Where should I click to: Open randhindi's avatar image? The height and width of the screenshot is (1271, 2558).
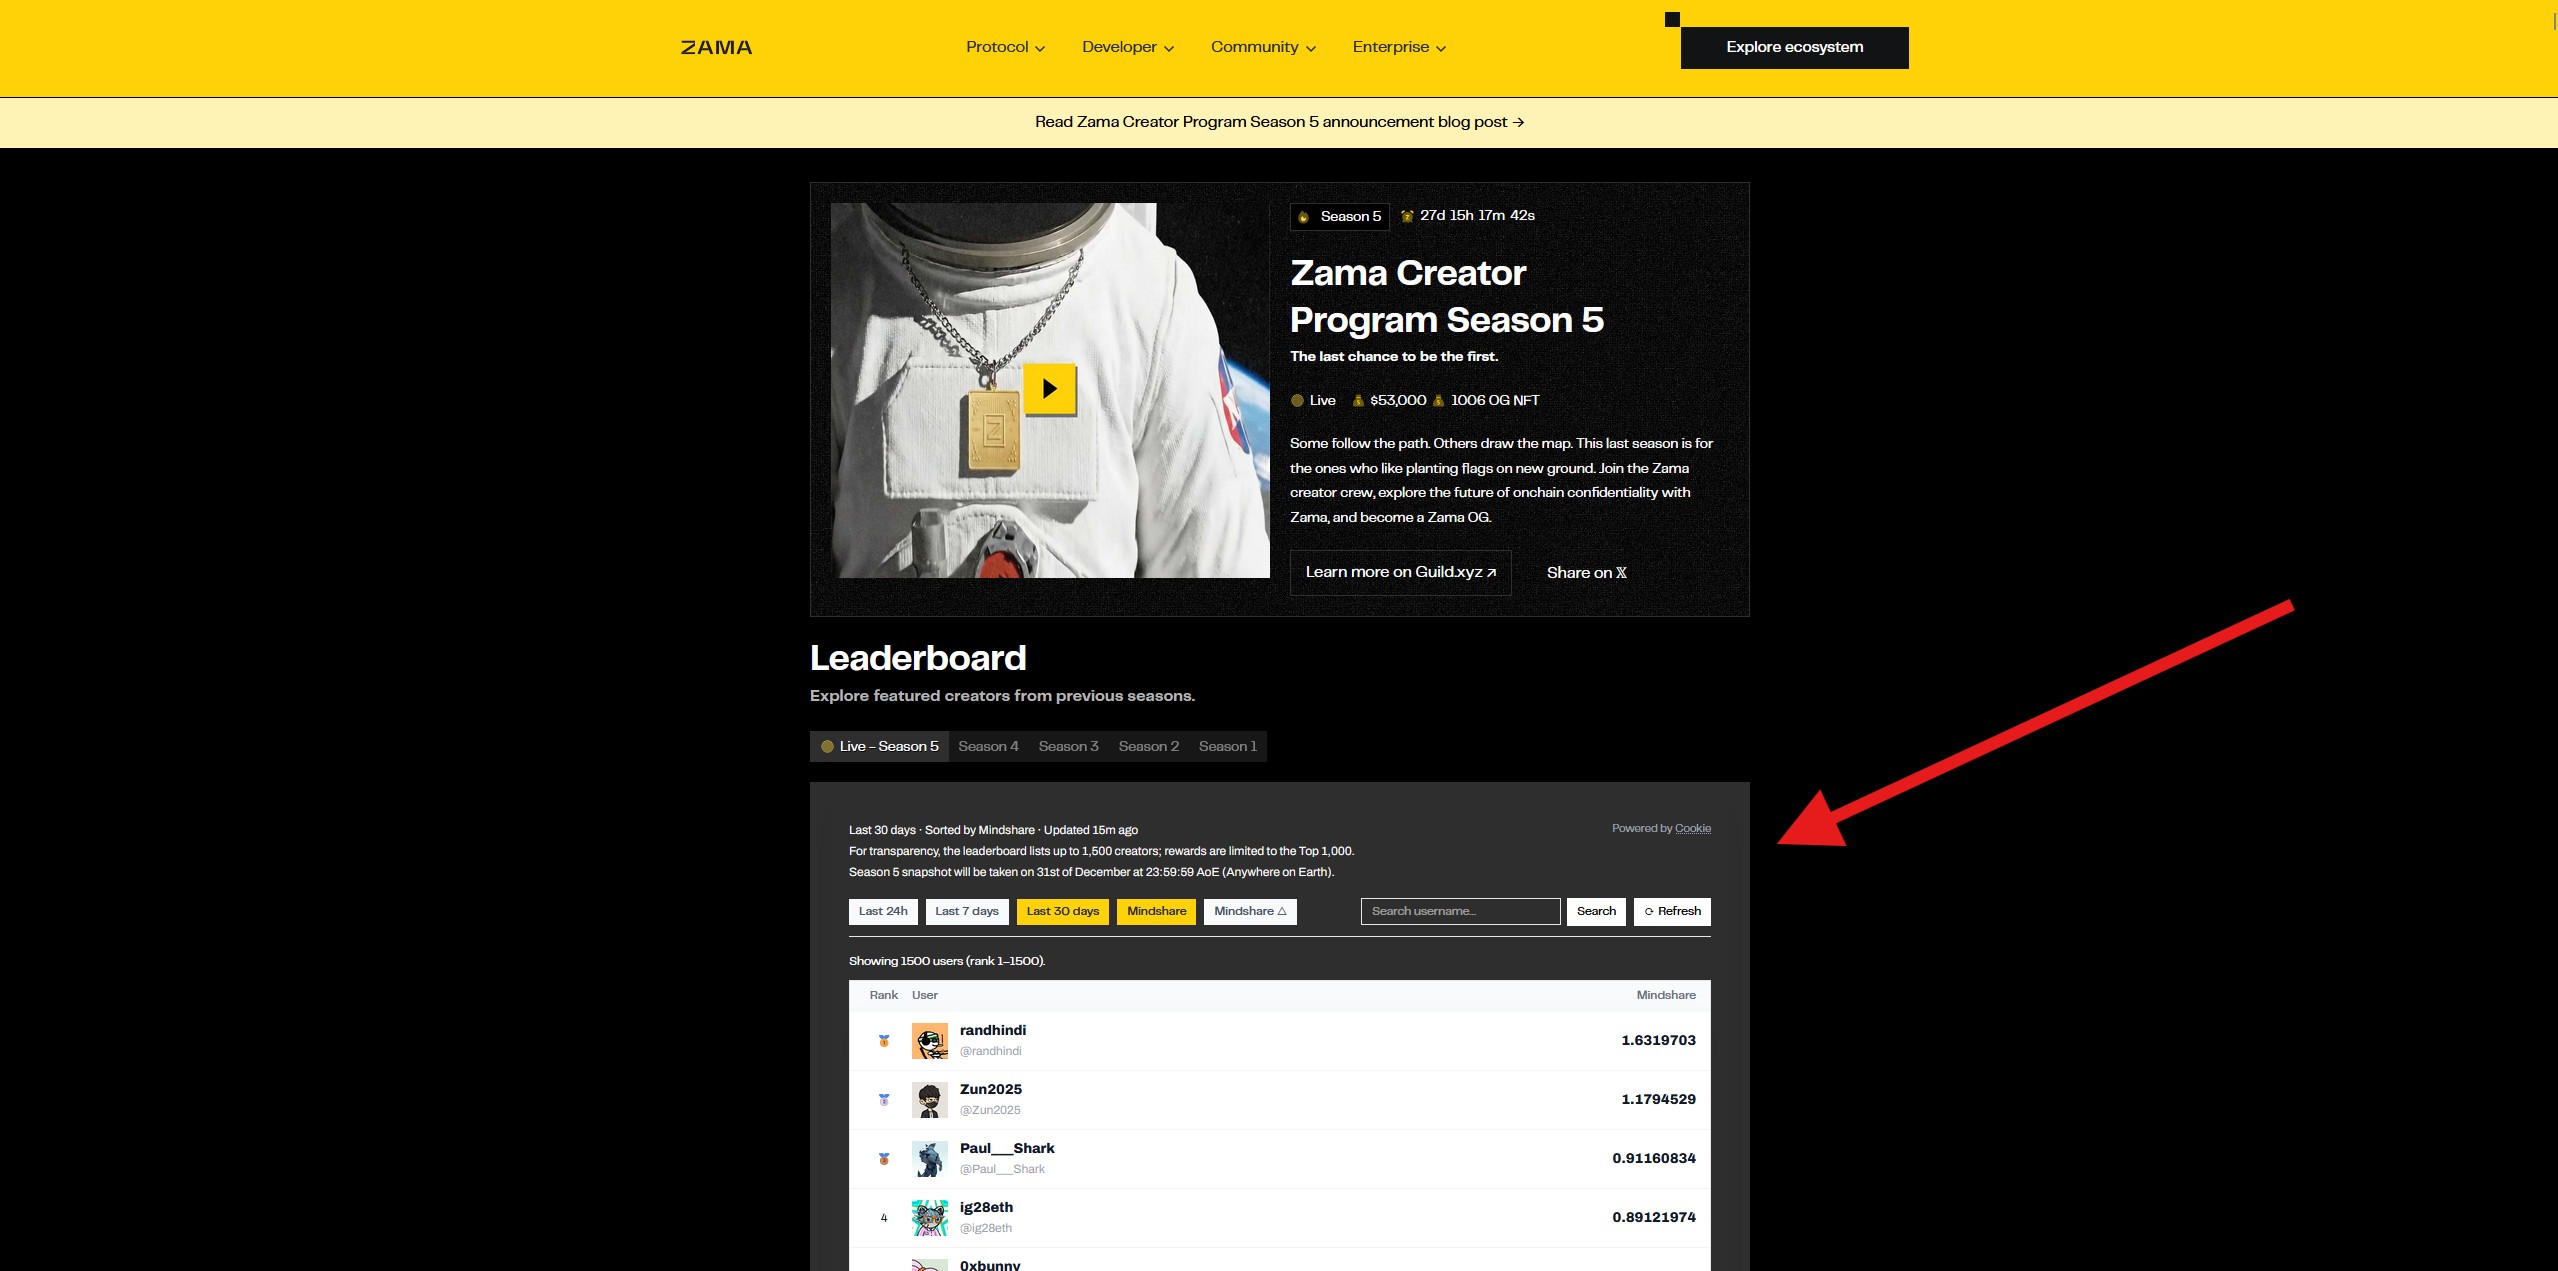tap(930, 1041)
